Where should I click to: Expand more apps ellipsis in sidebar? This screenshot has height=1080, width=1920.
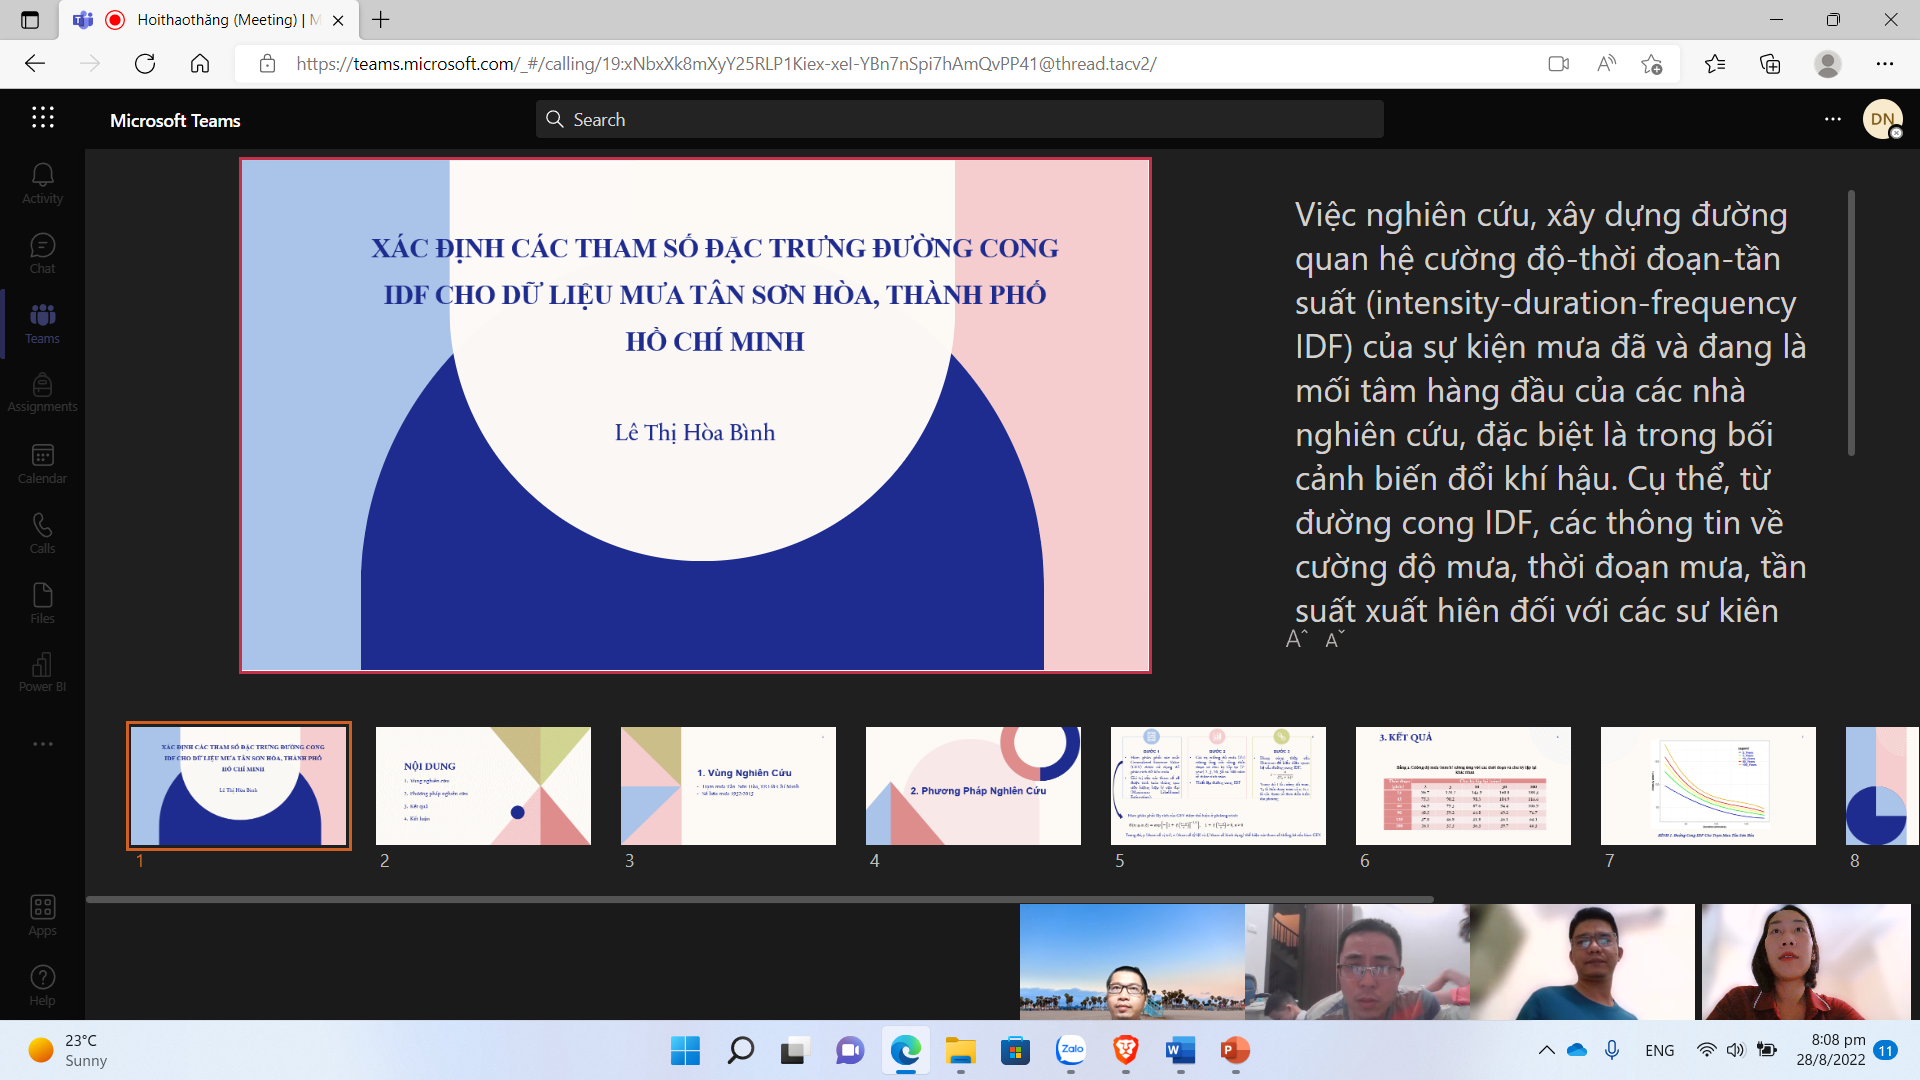coord(42,744)
